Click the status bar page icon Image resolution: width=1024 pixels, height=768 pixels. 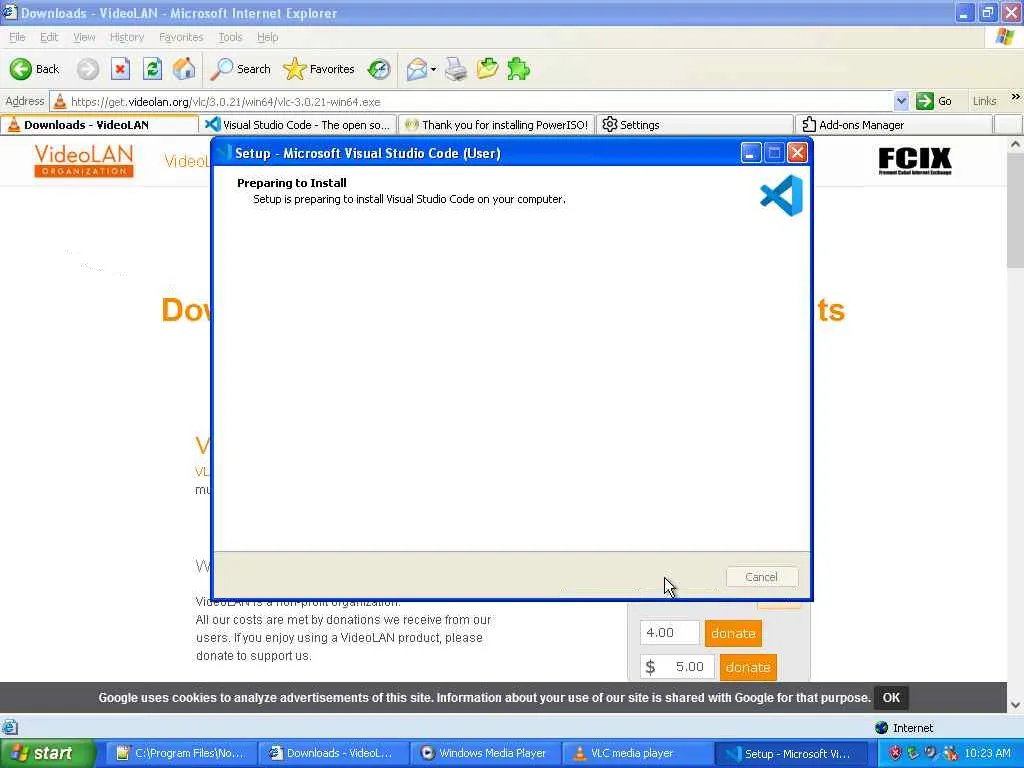point(10,727)
